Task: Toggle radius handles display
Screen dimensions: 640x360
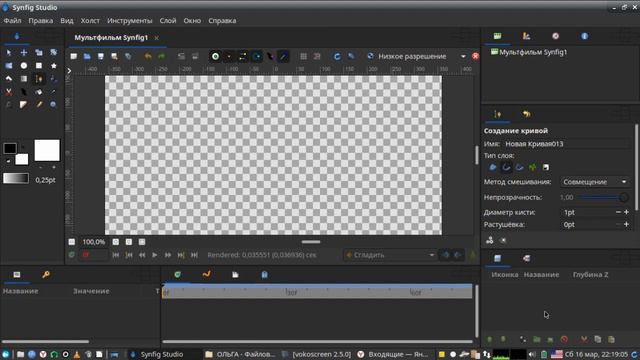Action: point(257,56)
